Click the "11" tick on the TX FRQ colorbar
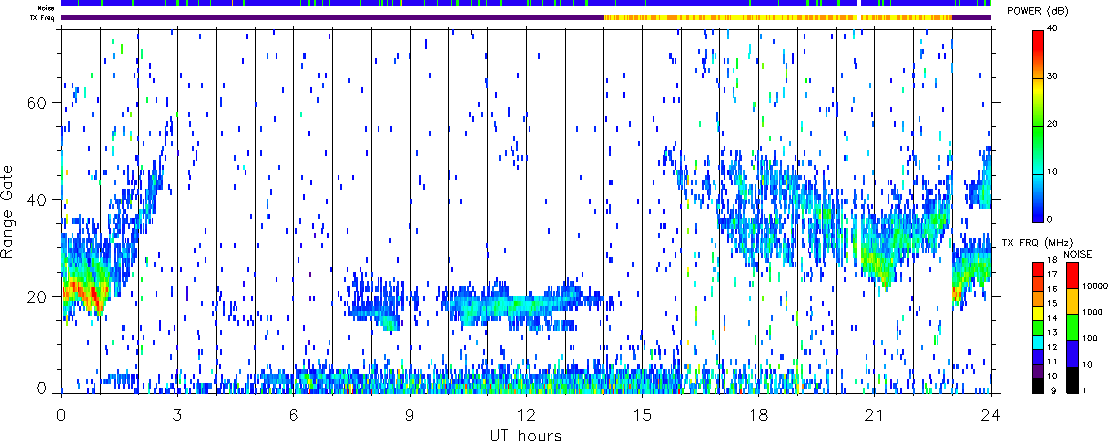 coord(1053,363)
